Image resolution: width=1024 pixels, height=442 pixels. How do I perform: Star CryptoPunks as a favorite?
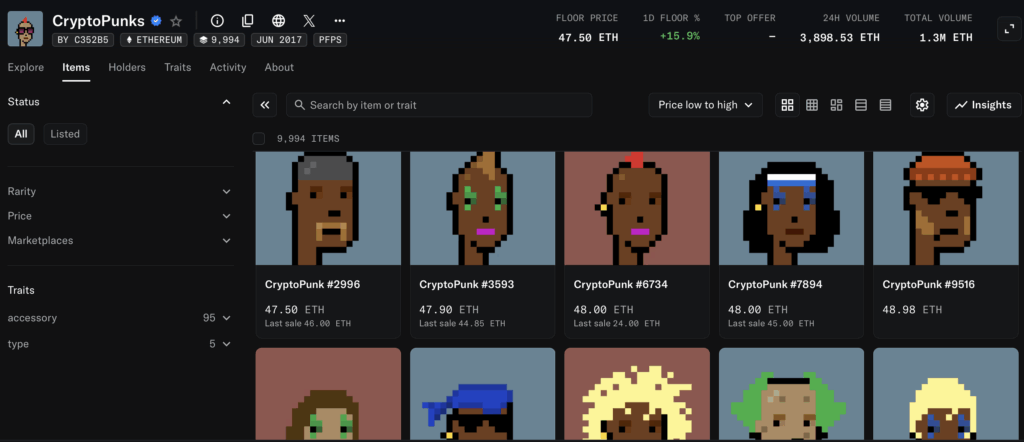tap(176, 21)
